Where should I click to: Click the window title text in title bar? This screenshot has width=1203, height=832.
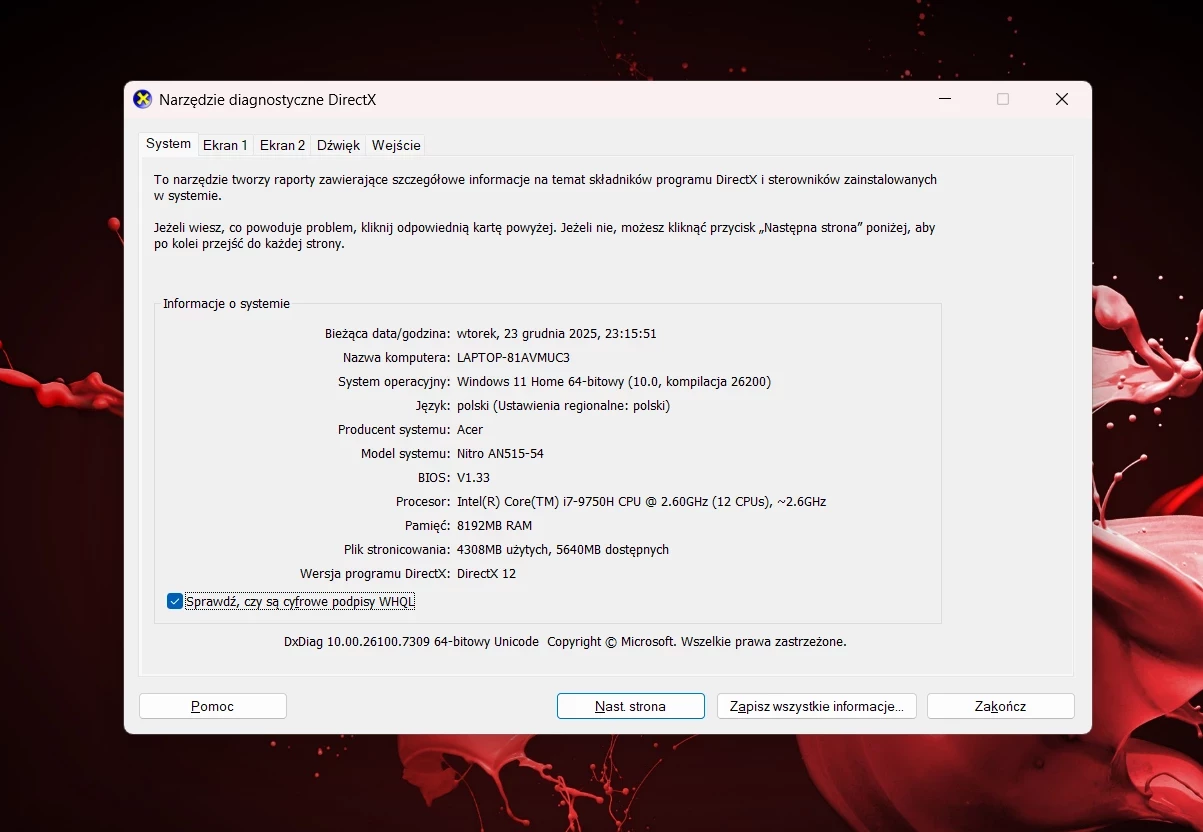(267, 100)
